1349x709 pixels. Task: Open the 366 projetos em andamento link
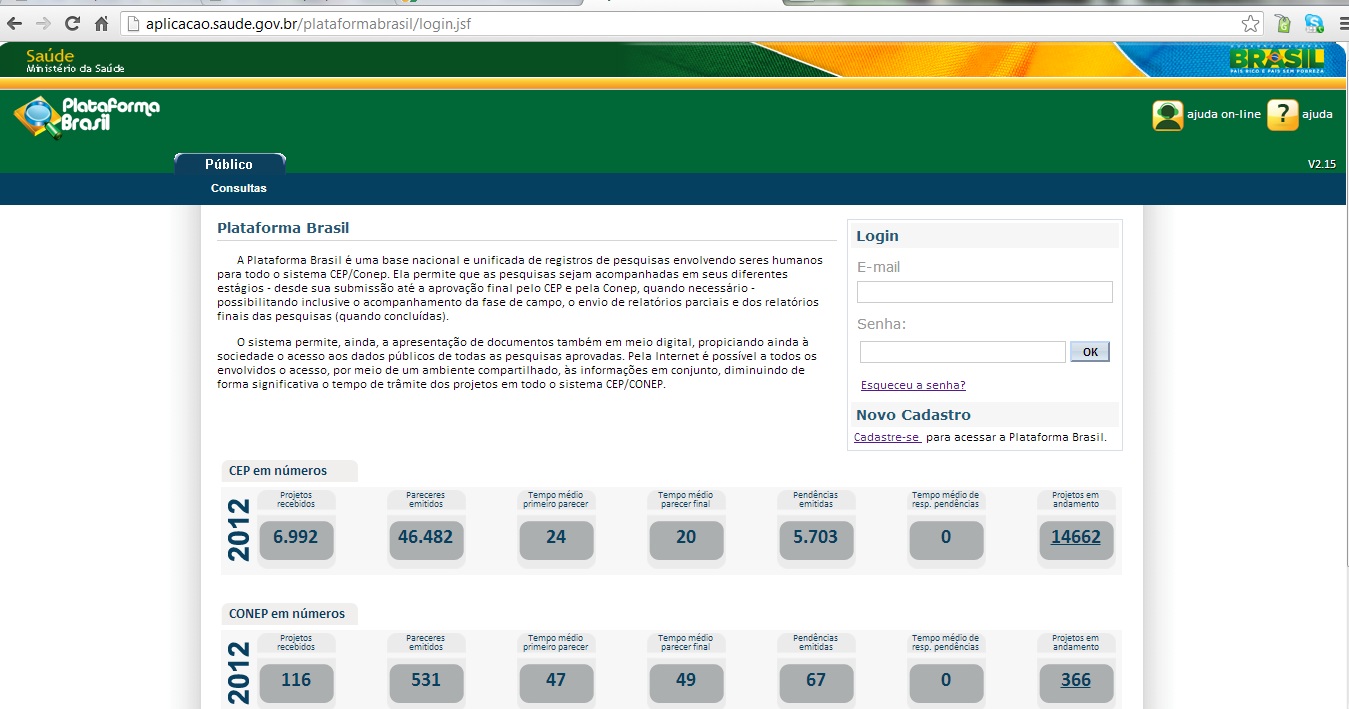[1076, 680]
